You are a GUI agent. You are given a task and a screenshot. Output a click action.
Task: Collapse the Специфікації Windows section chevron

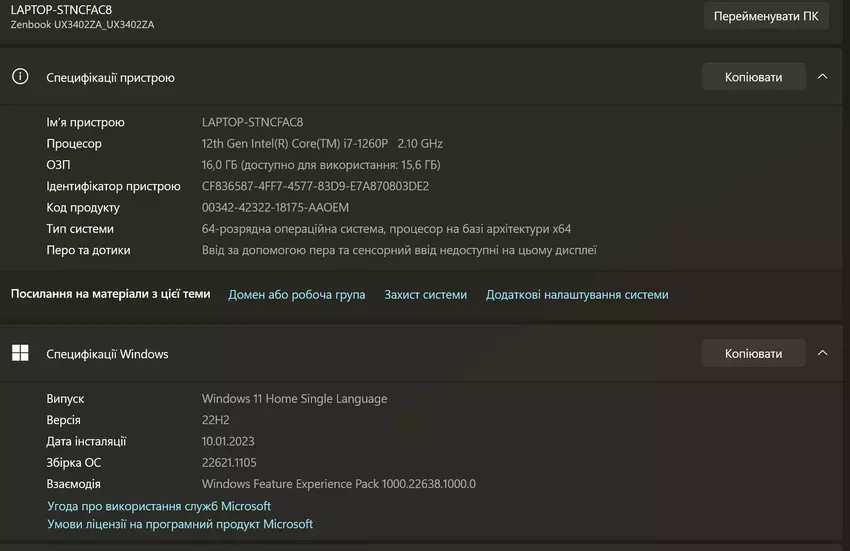[x=822, y=353]
